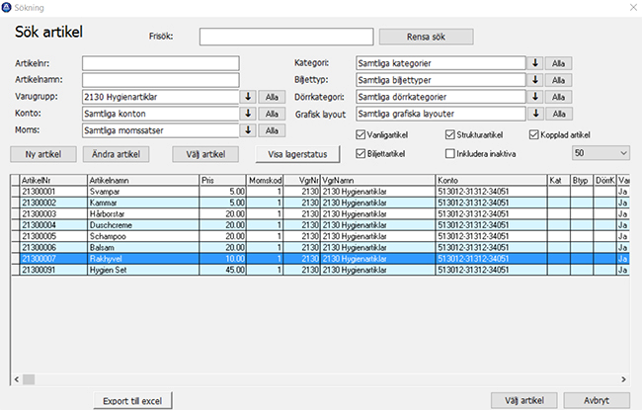Click the Ändra artikel button

click(x=116, y=154)
